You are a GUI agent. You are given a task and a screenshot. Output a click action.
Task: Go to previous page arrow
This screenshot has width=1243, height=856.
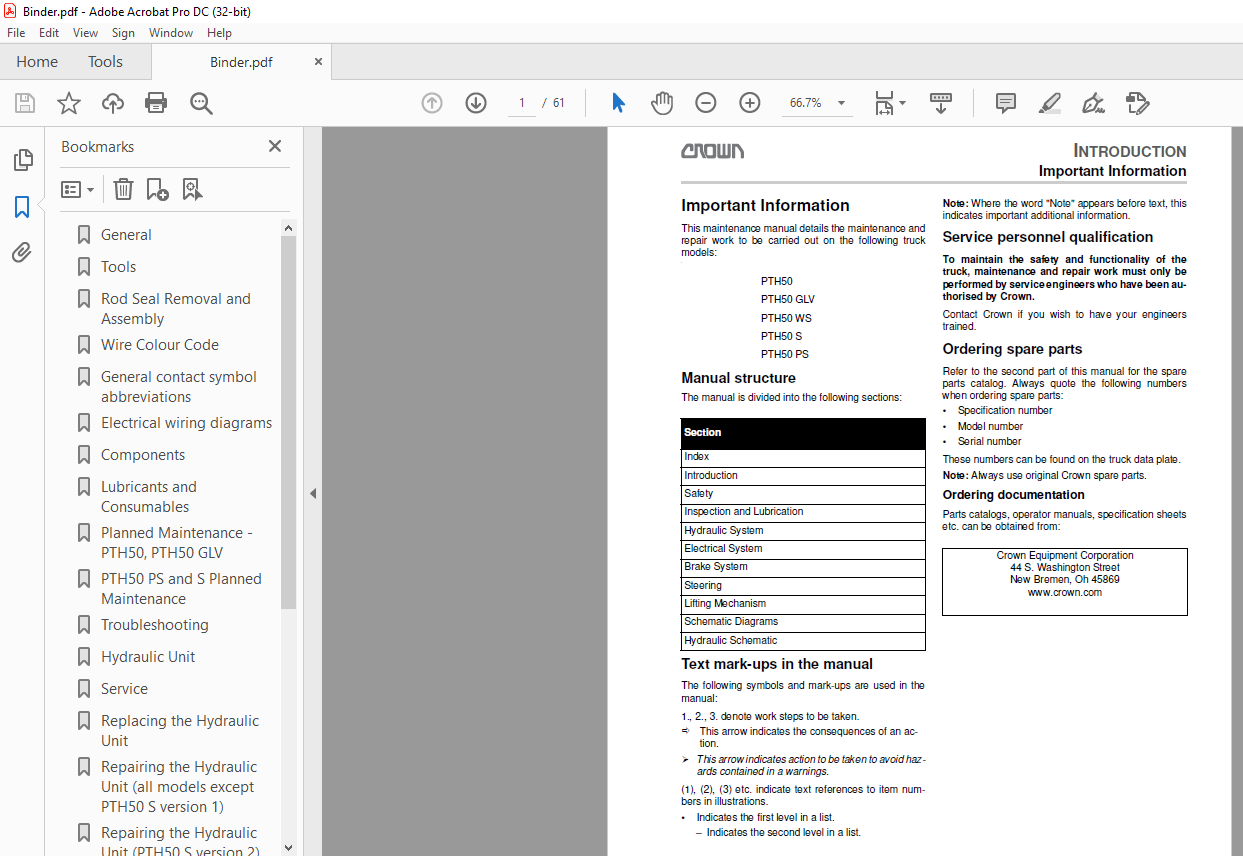click(432, 103)
